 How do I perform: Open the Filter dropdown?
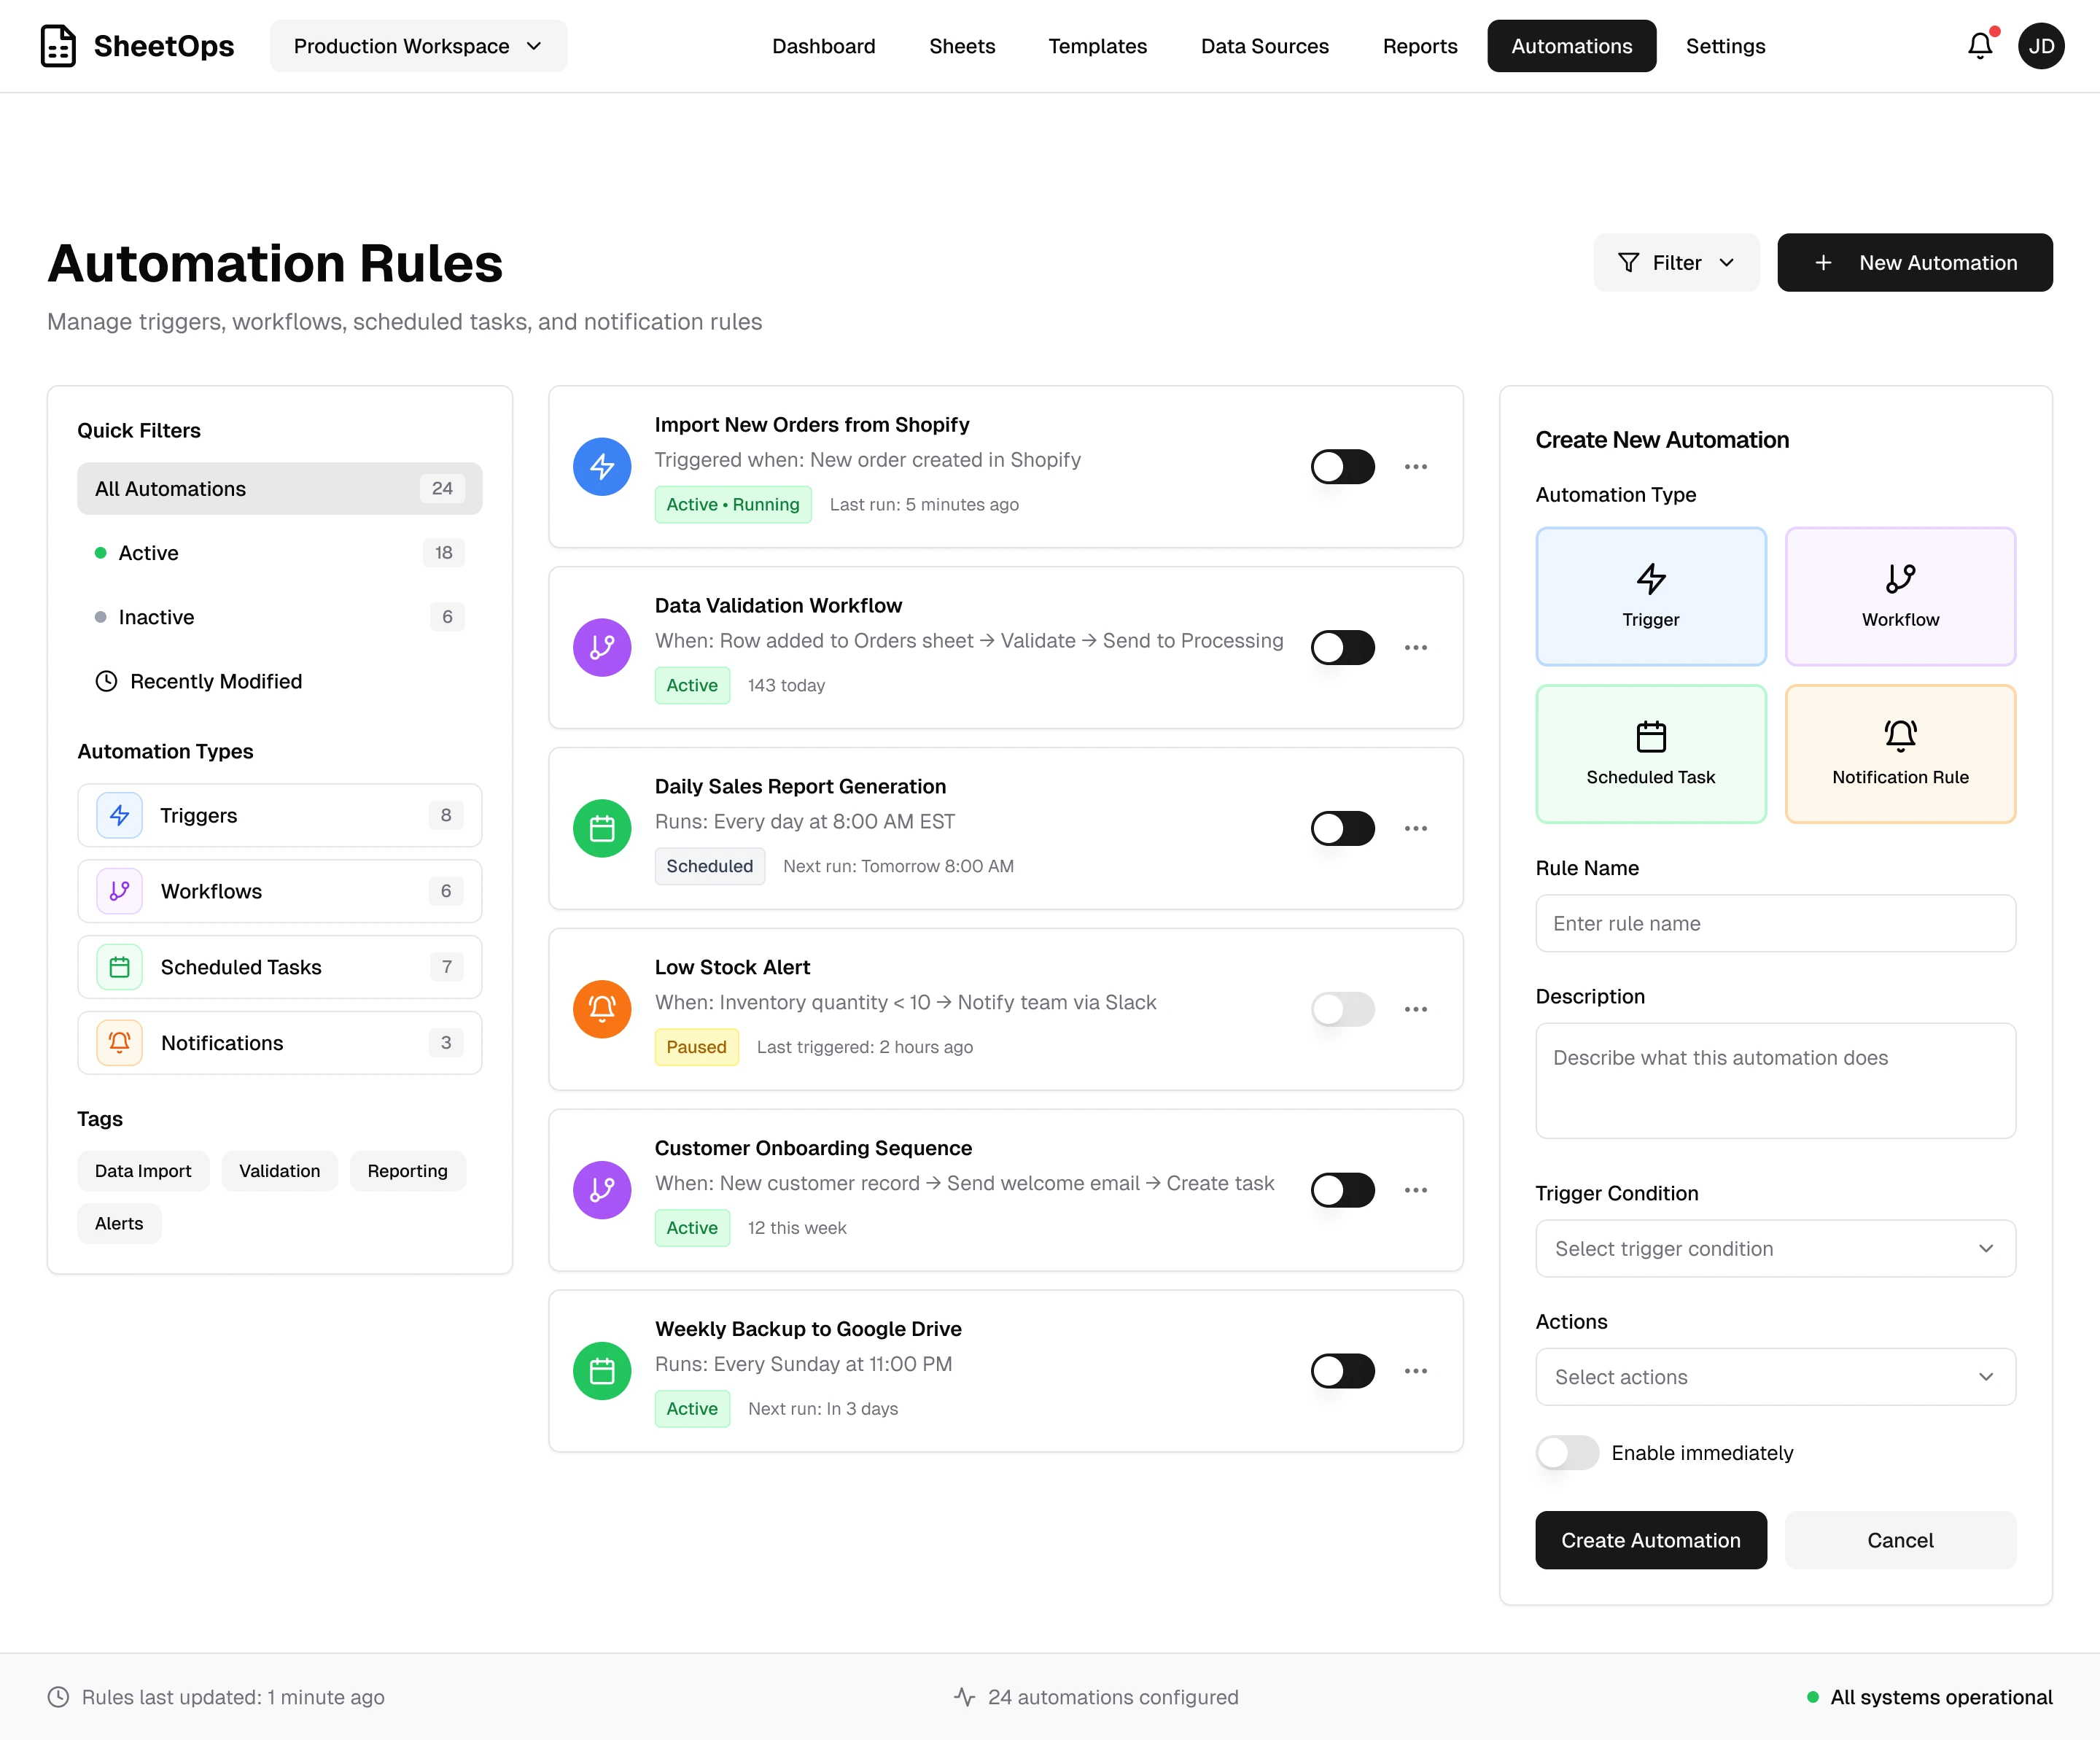point(1676,263)
